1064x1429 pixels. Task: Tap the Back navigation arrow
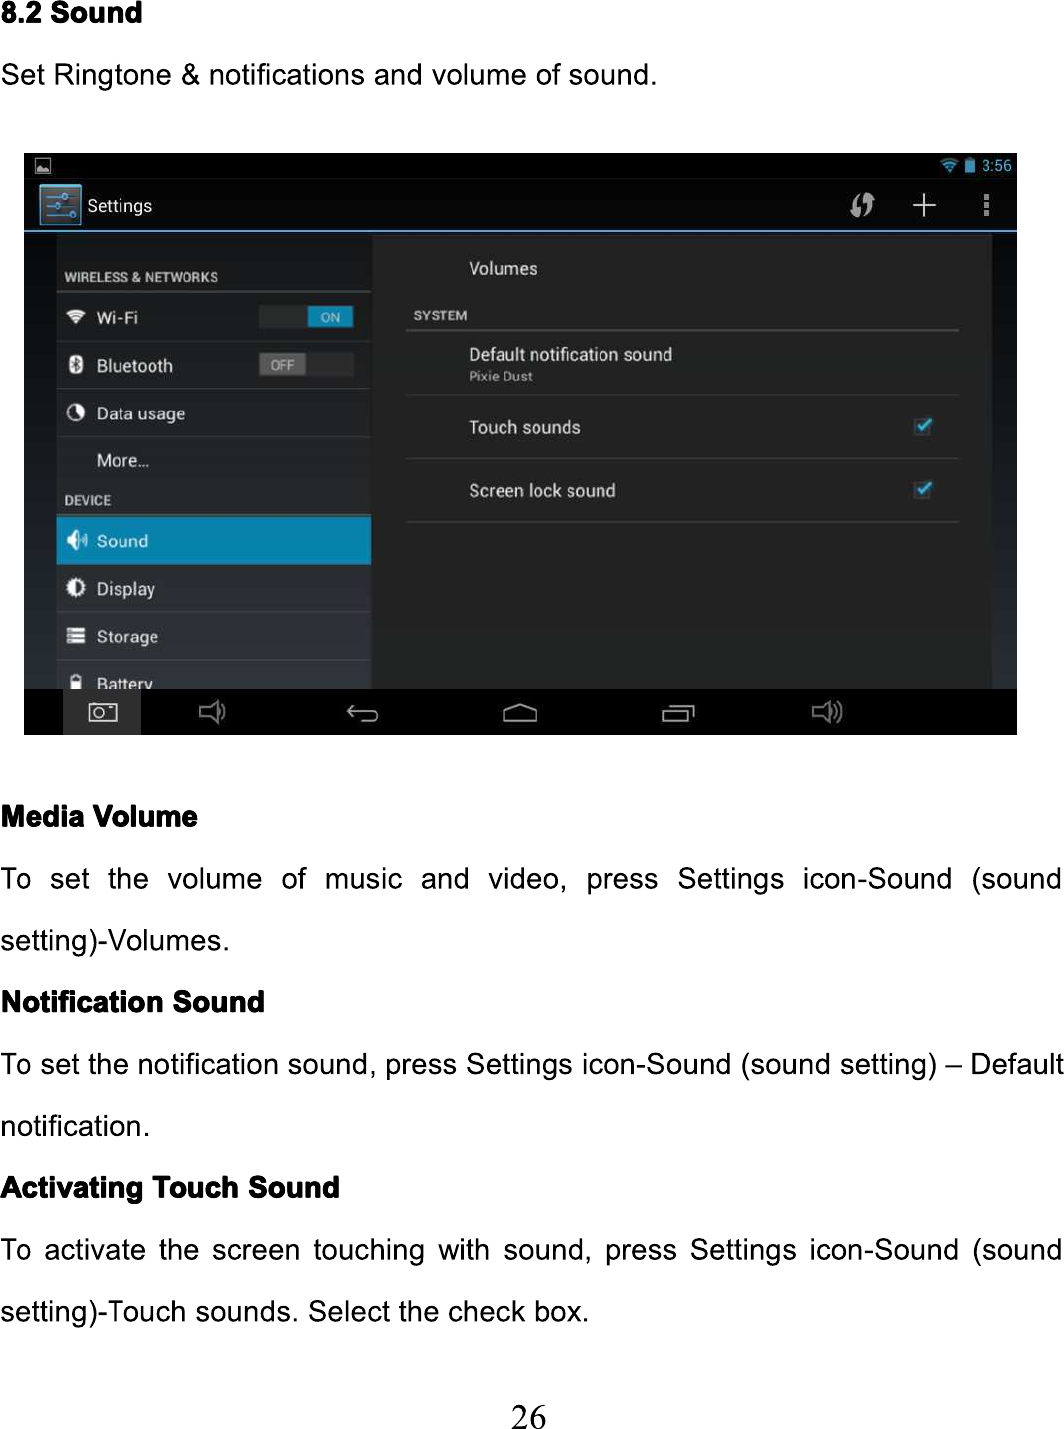tap(362, 713)
